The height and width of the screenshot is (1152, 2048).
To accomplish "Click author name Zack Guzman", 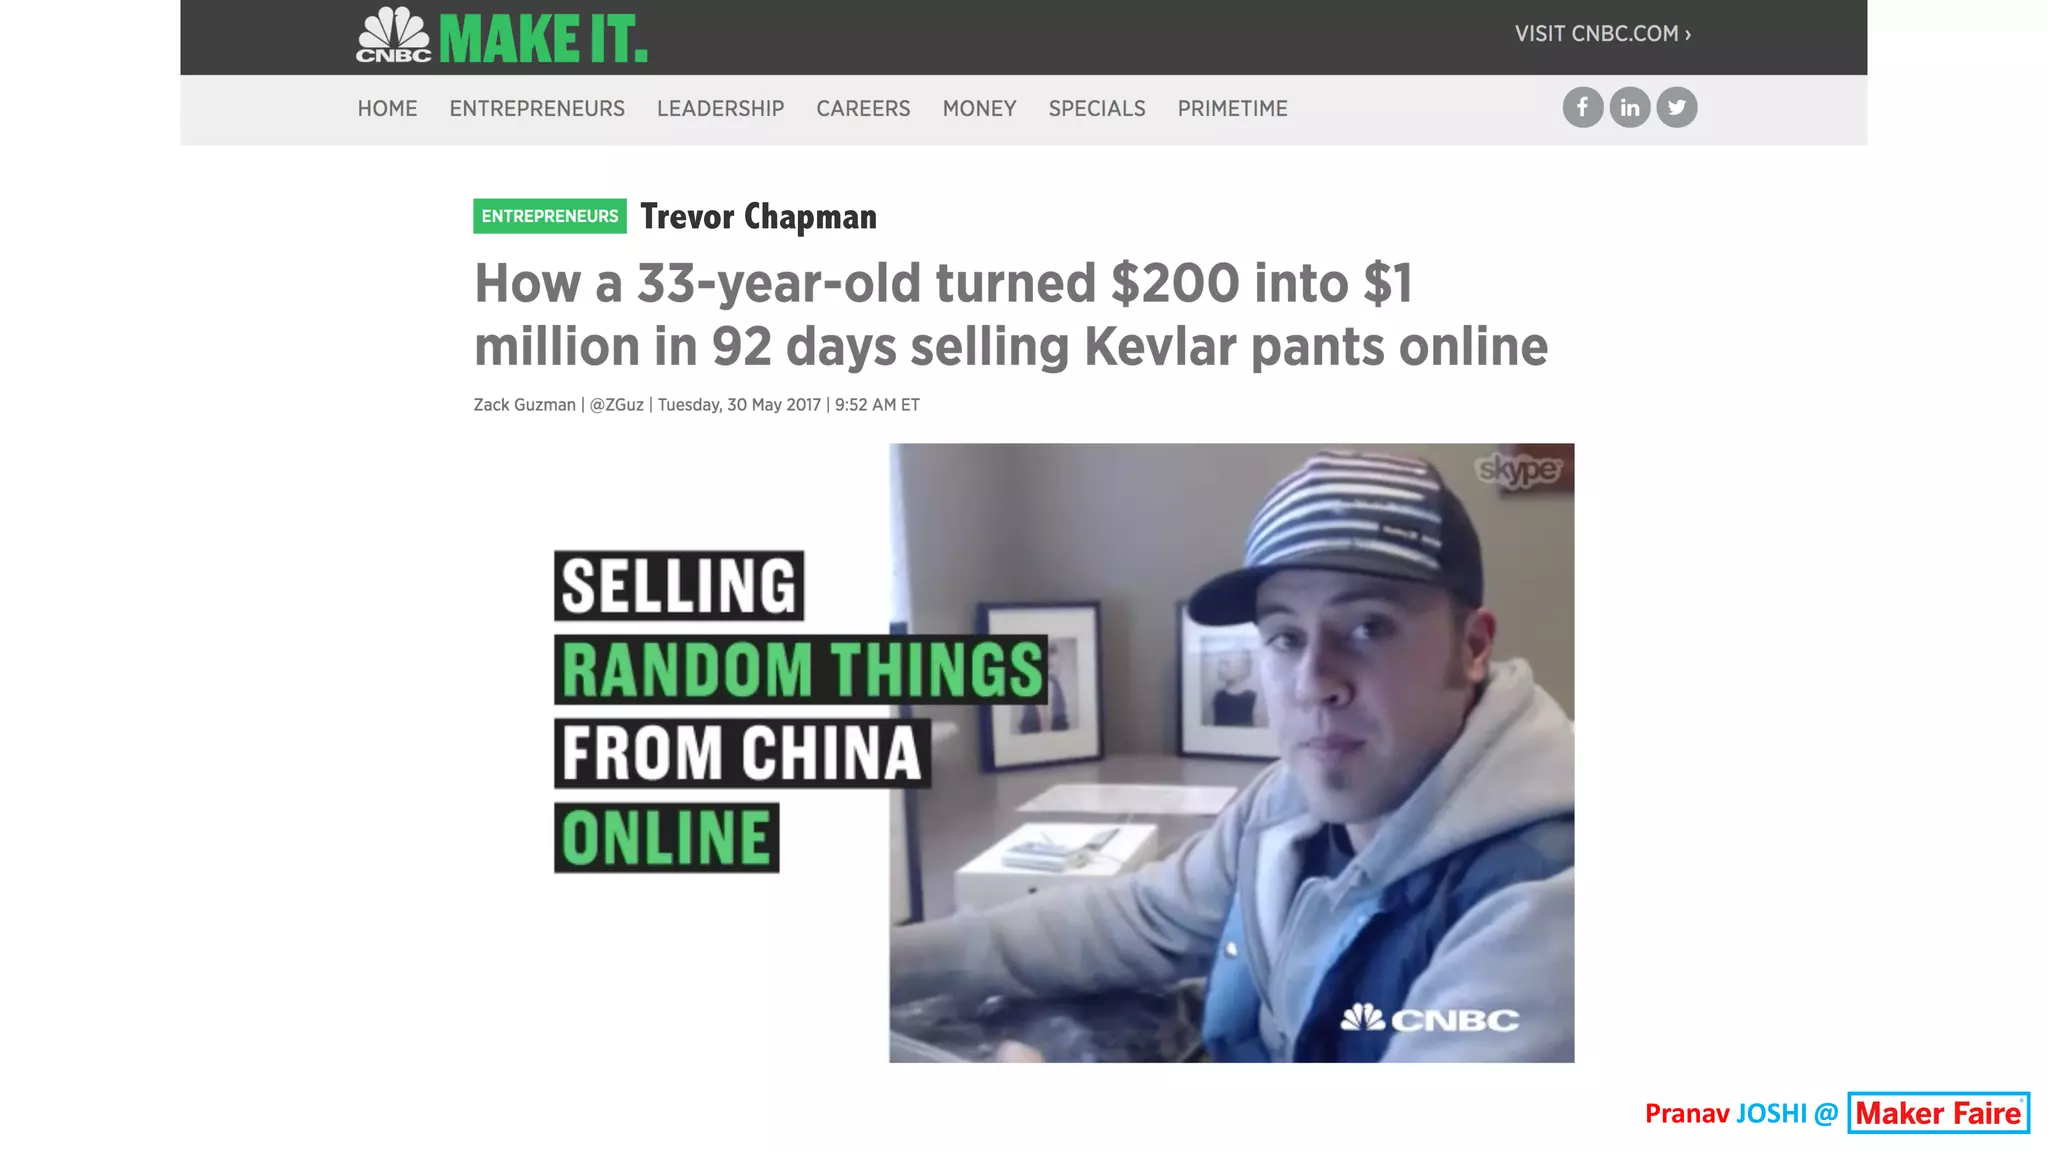I will [x=524, y=405].
